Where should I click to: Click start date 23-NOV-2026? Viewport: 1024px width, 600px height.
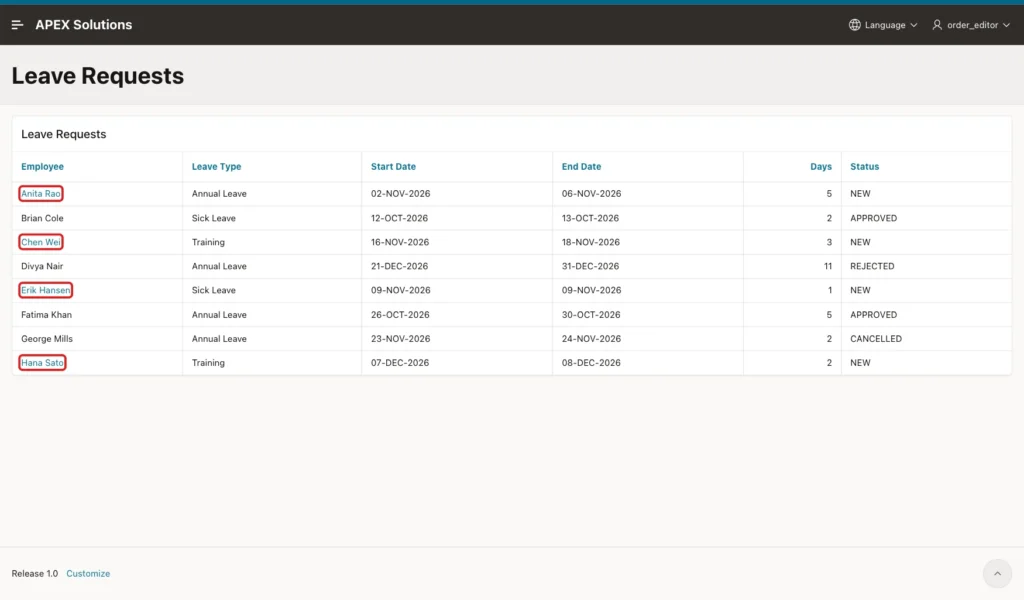pos(400,339)
